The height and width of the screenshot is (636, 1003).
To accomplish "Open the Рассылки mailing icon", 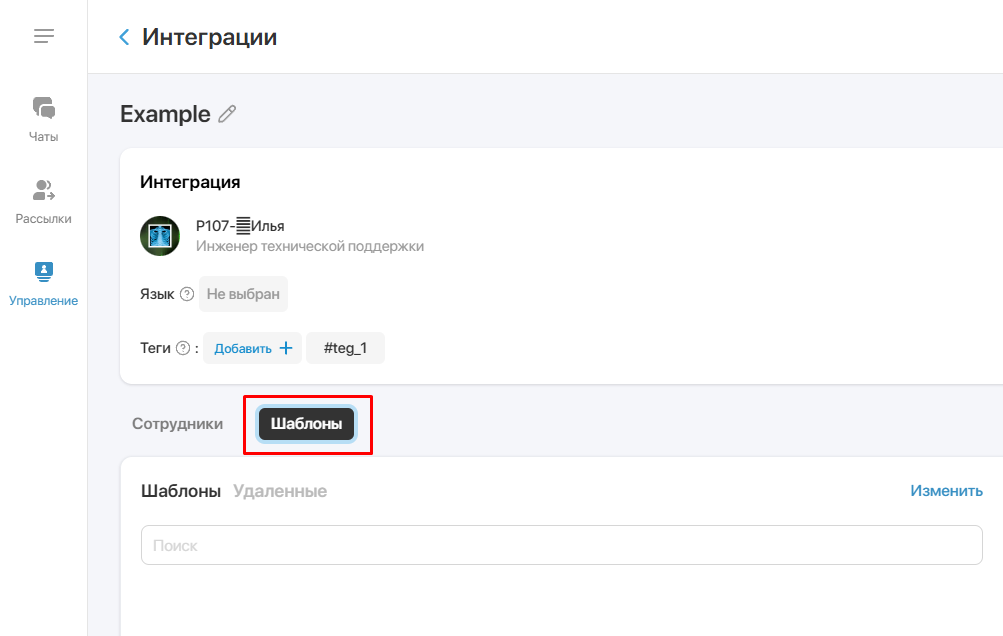I will [x=43, y=190].
